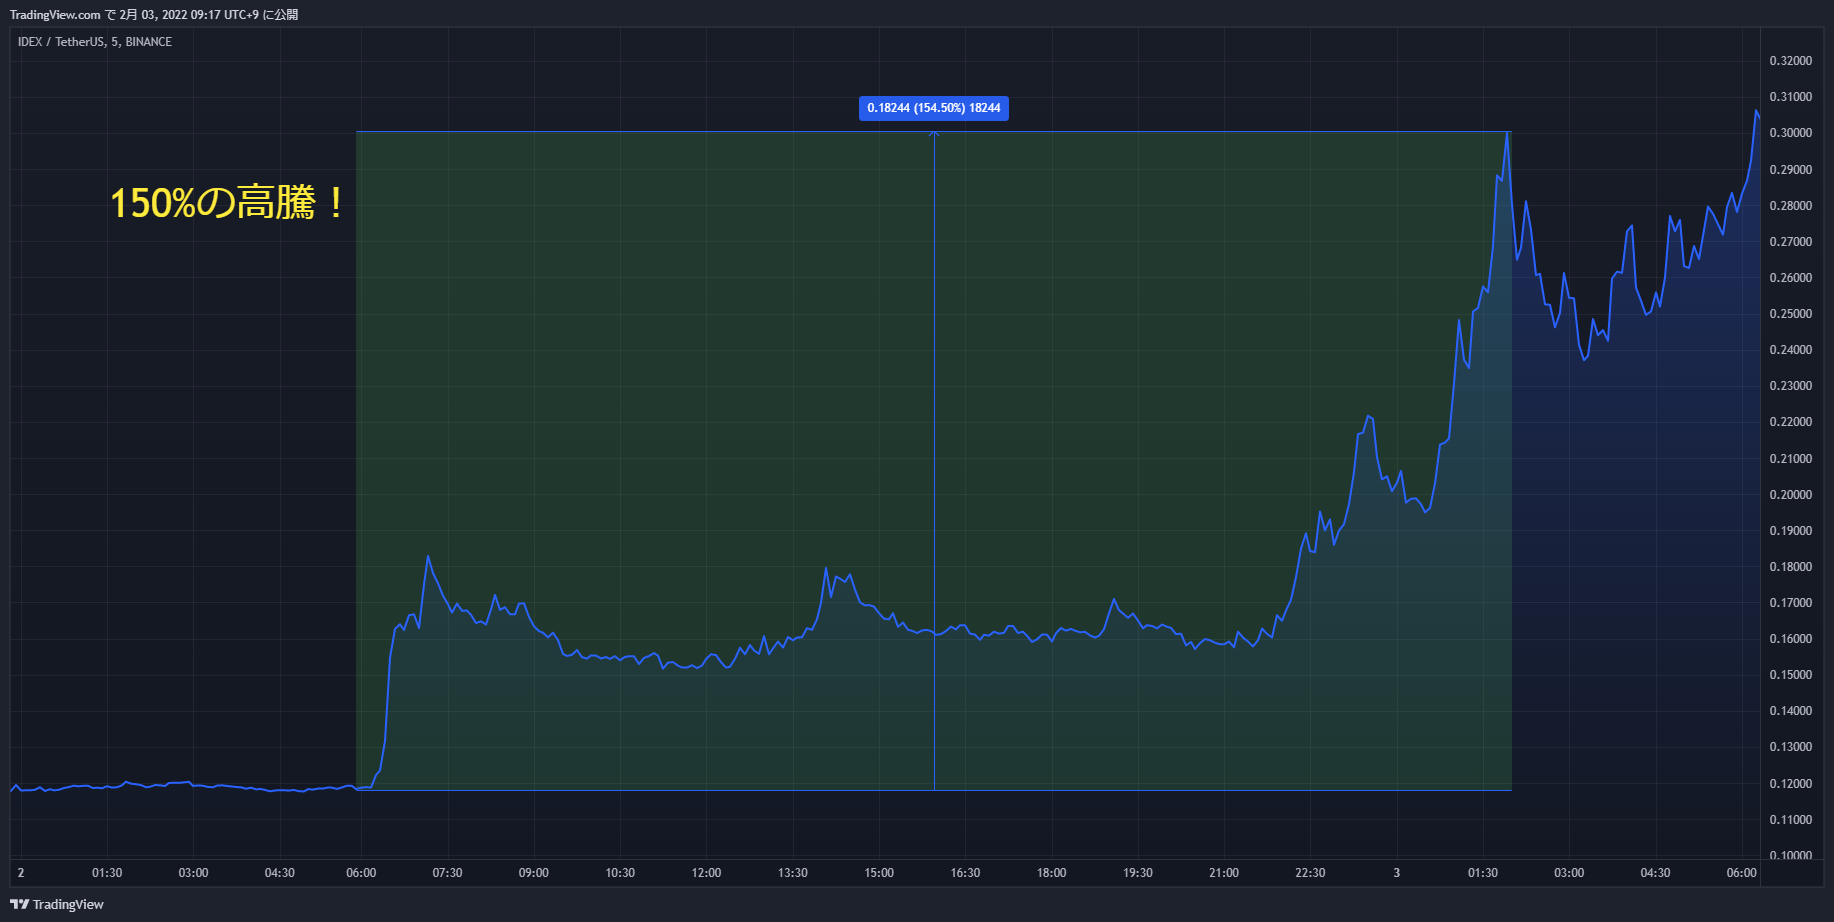Click the blue arrowhead atop the measurement line
The height and width of the screenshot is (922, 1834).
click(934, 133)
